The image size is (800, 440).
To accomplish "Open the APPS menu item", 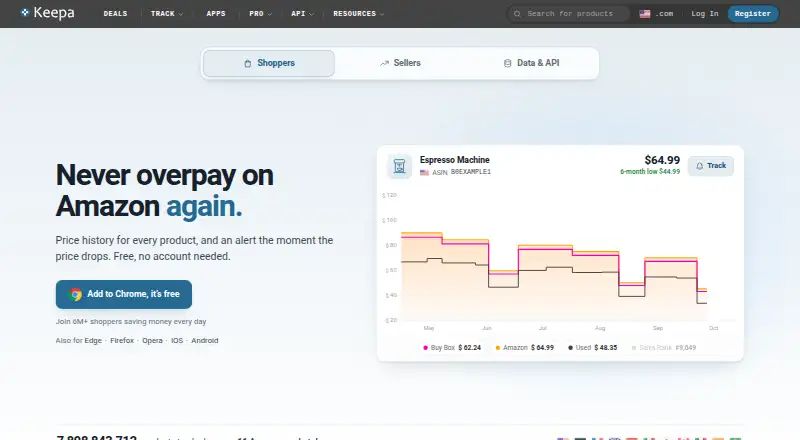I will (216, 14).
